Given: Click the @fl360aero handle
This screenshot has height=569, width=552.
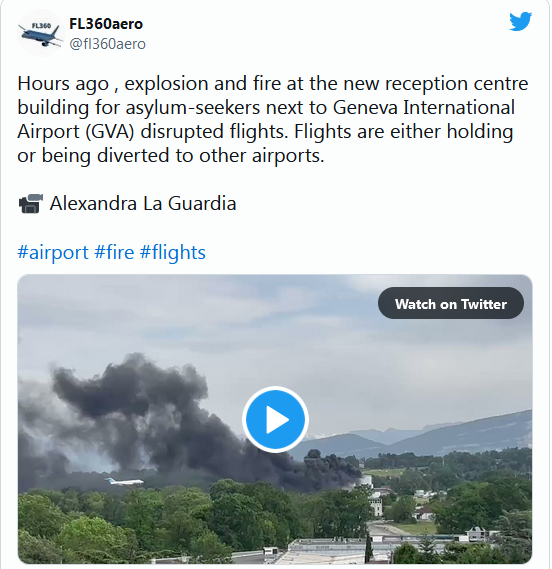Looking at the screenshot, I should [107, 44].
